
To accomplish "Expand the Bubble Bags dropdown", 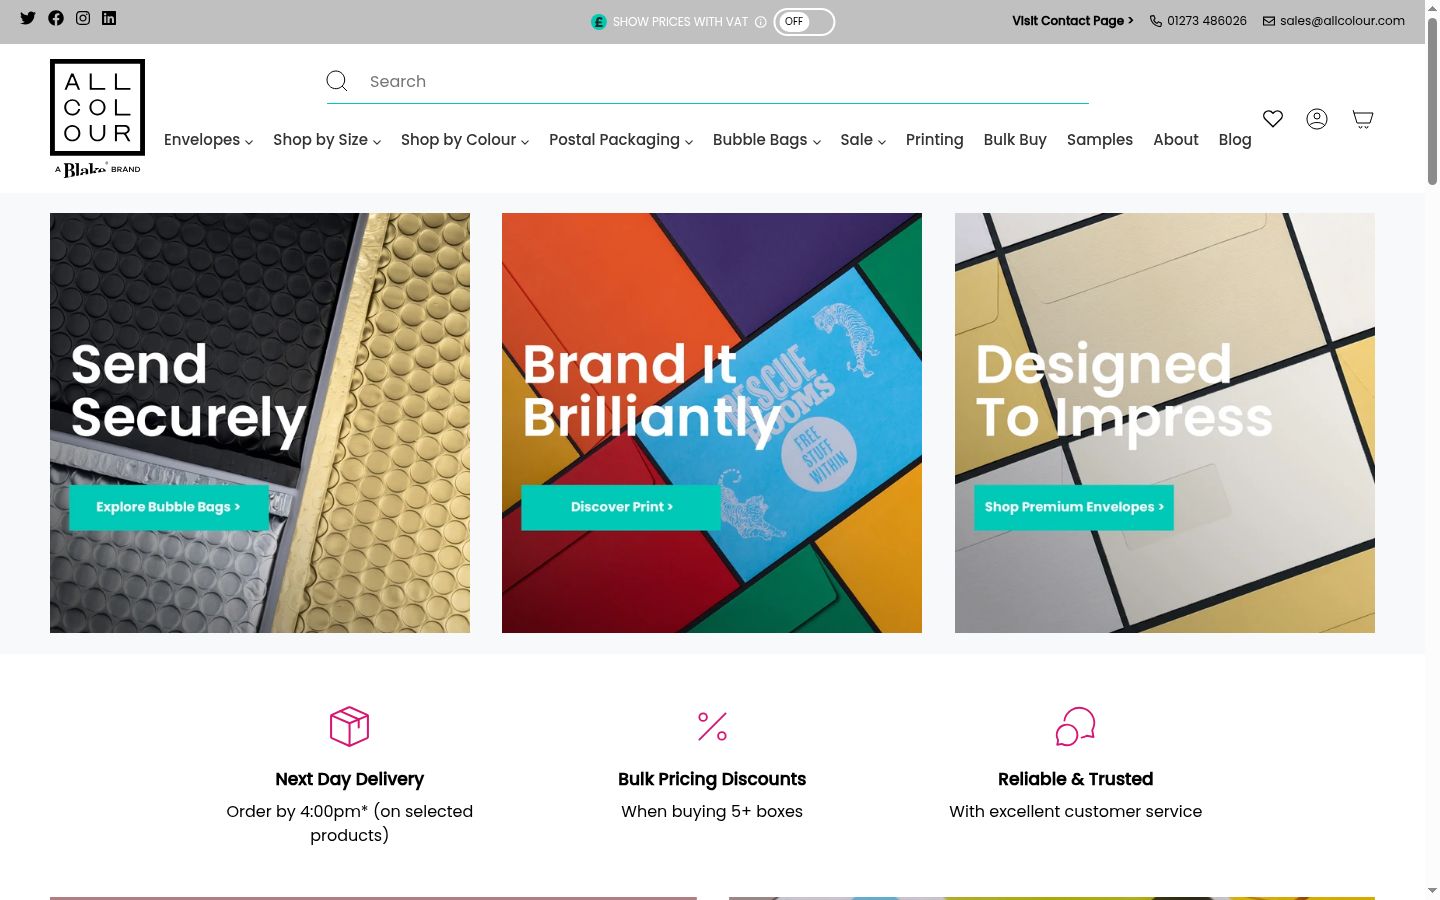I will (767, 140).
